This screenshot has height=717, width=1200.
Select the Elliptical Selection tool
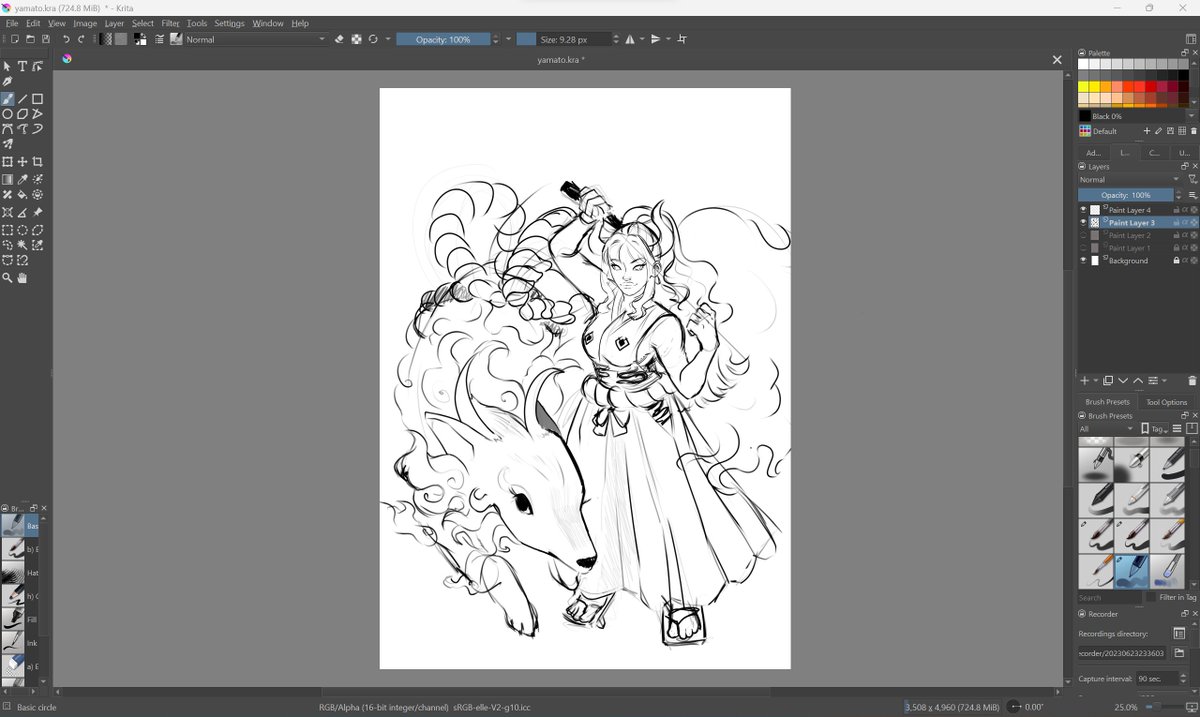click(x=22, y=229)
